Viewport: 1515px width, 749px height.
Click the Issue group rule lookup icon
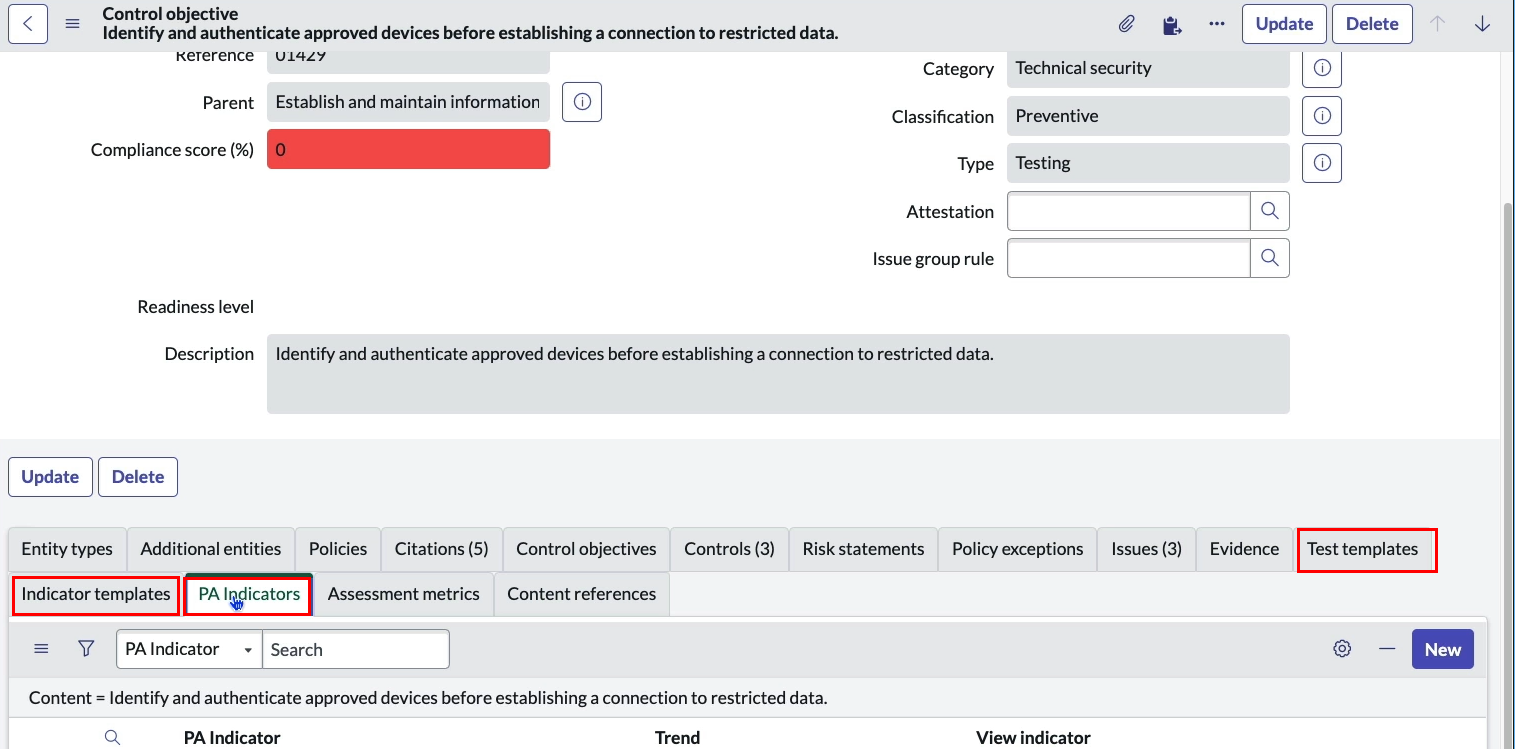tap(1270, 258)
